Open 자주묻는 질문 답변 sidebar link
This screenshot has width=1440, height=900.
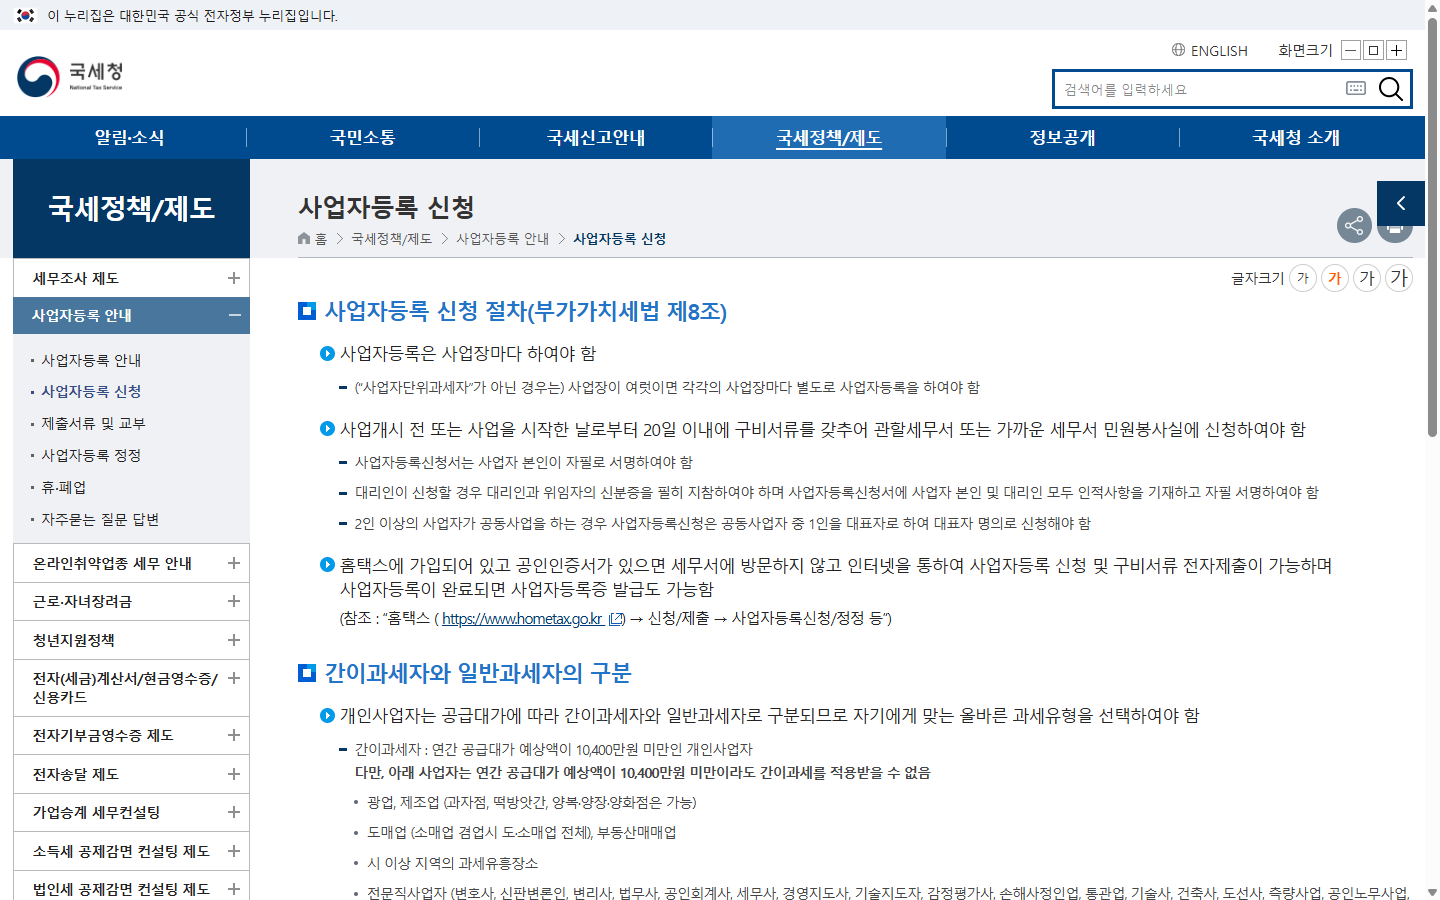click(x=100, y=519)
